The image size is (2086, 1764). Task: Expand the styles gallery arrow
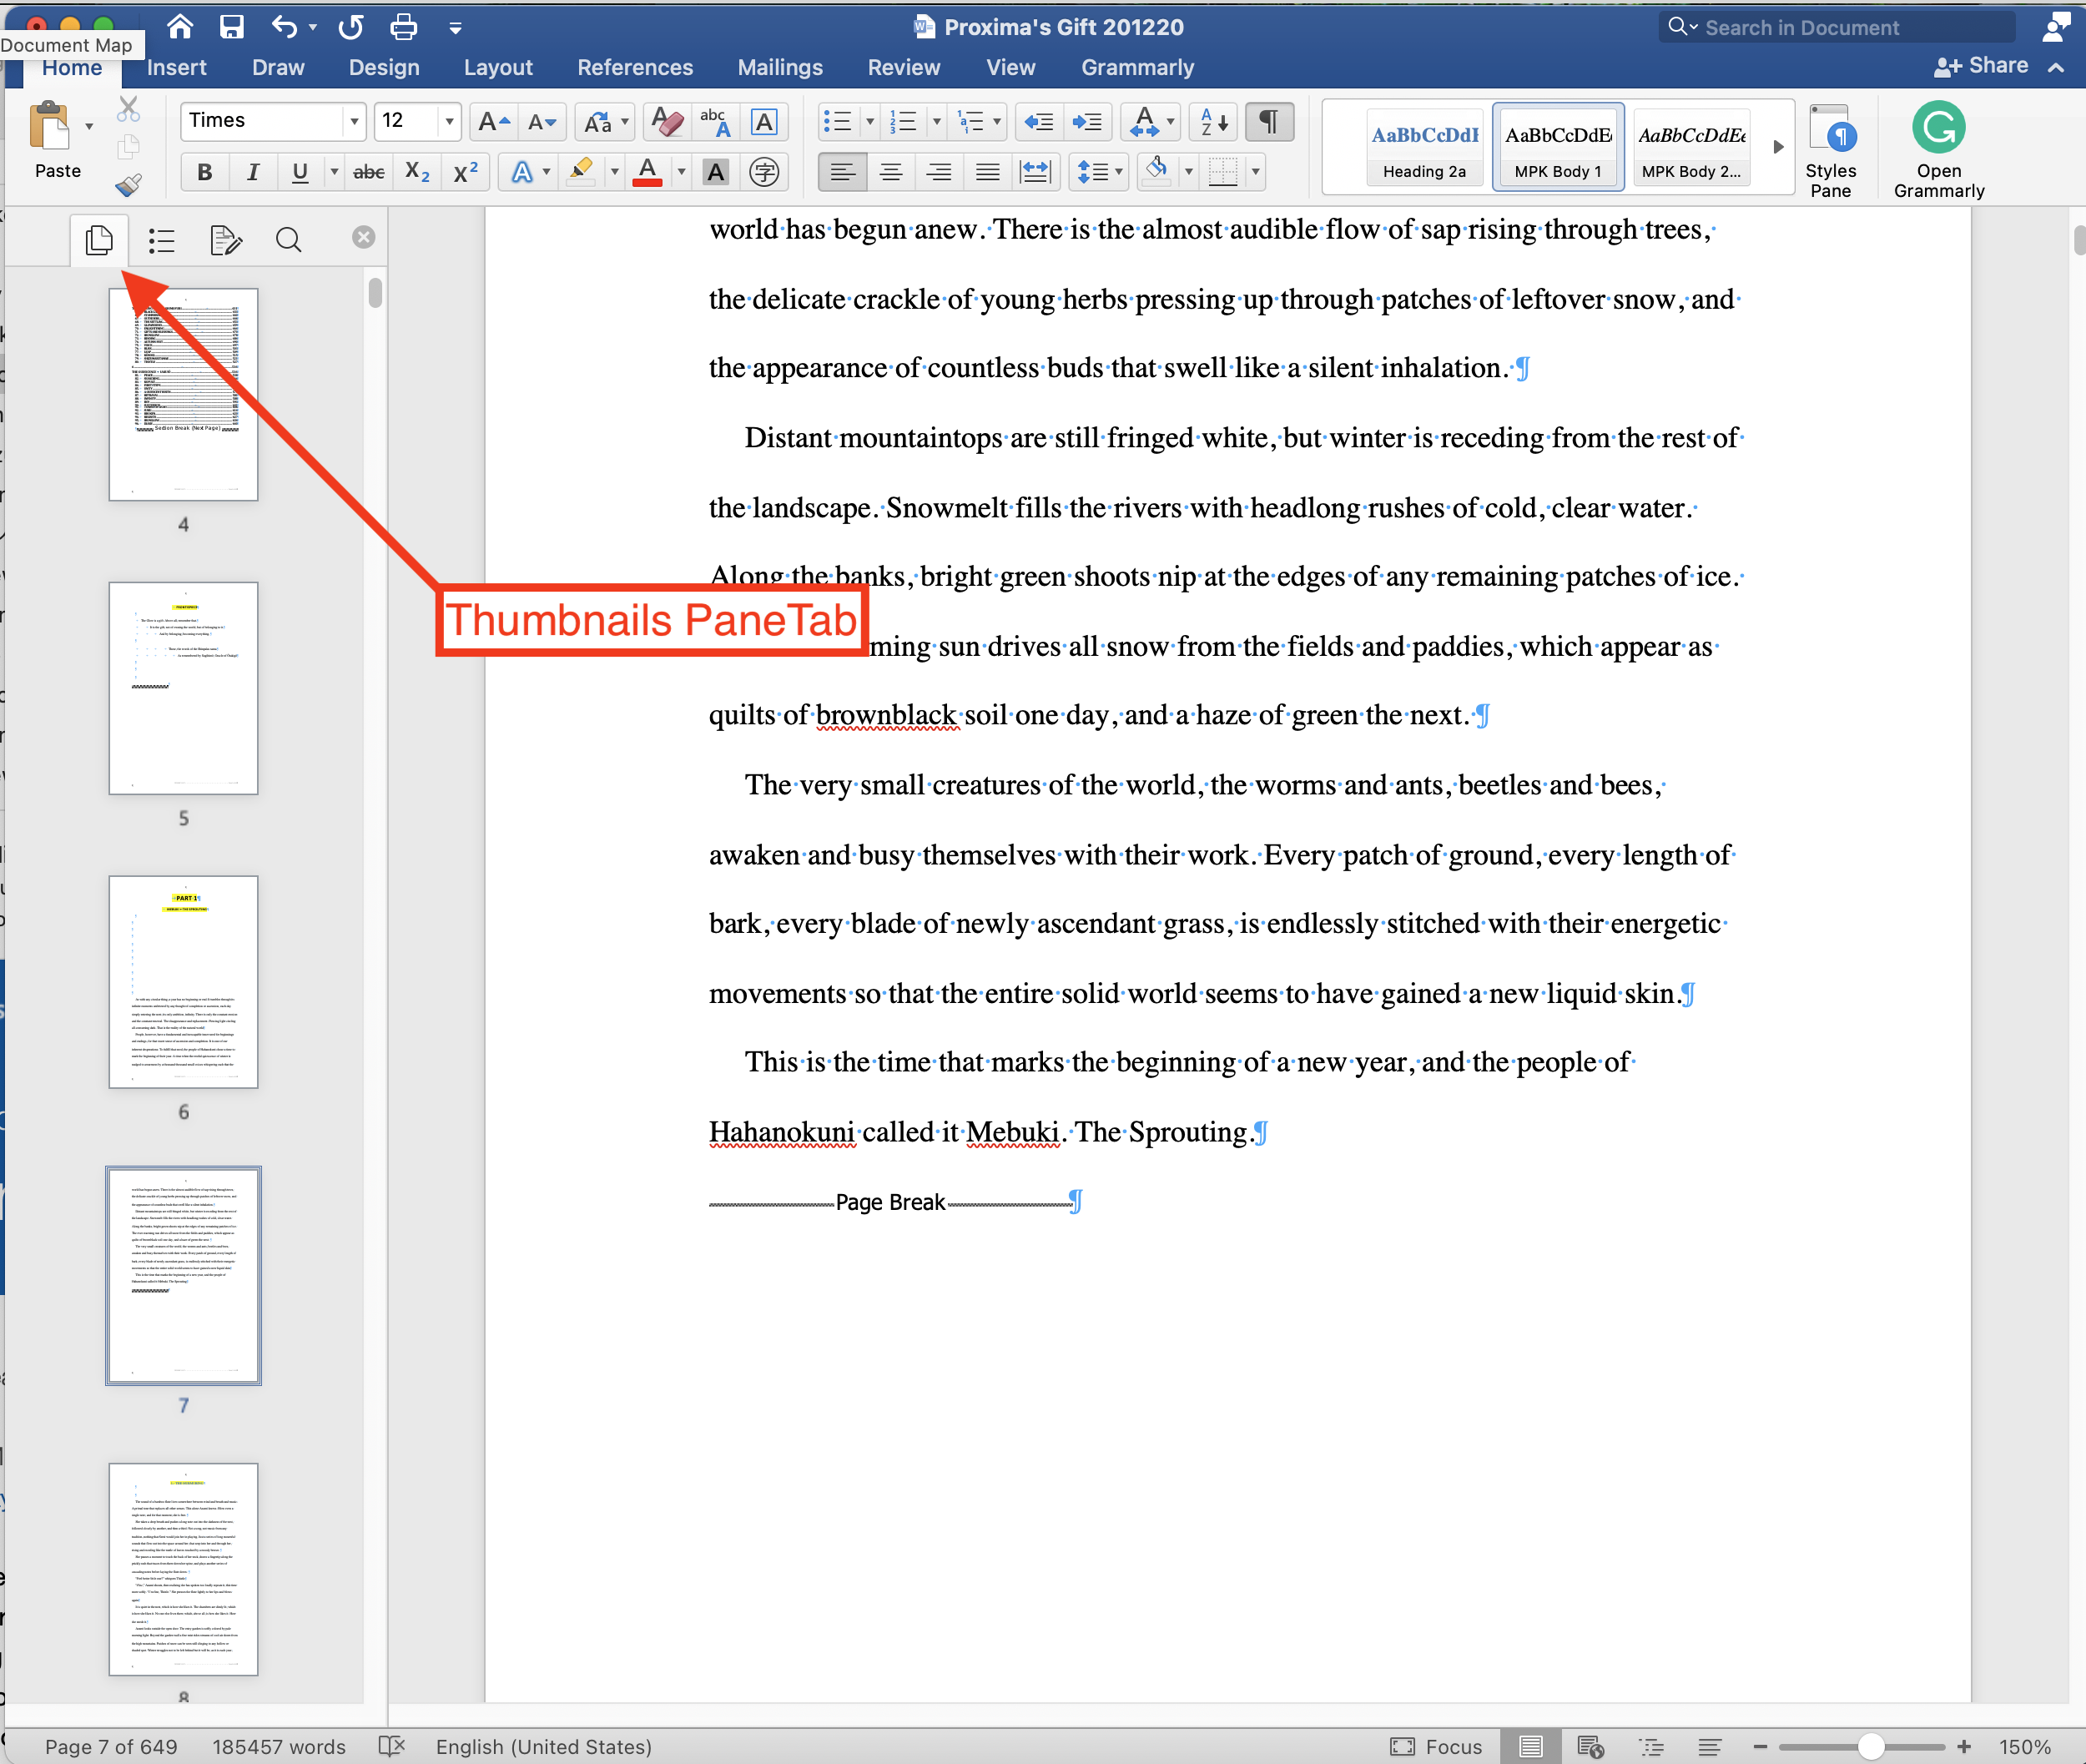(x=1778, y=147)
